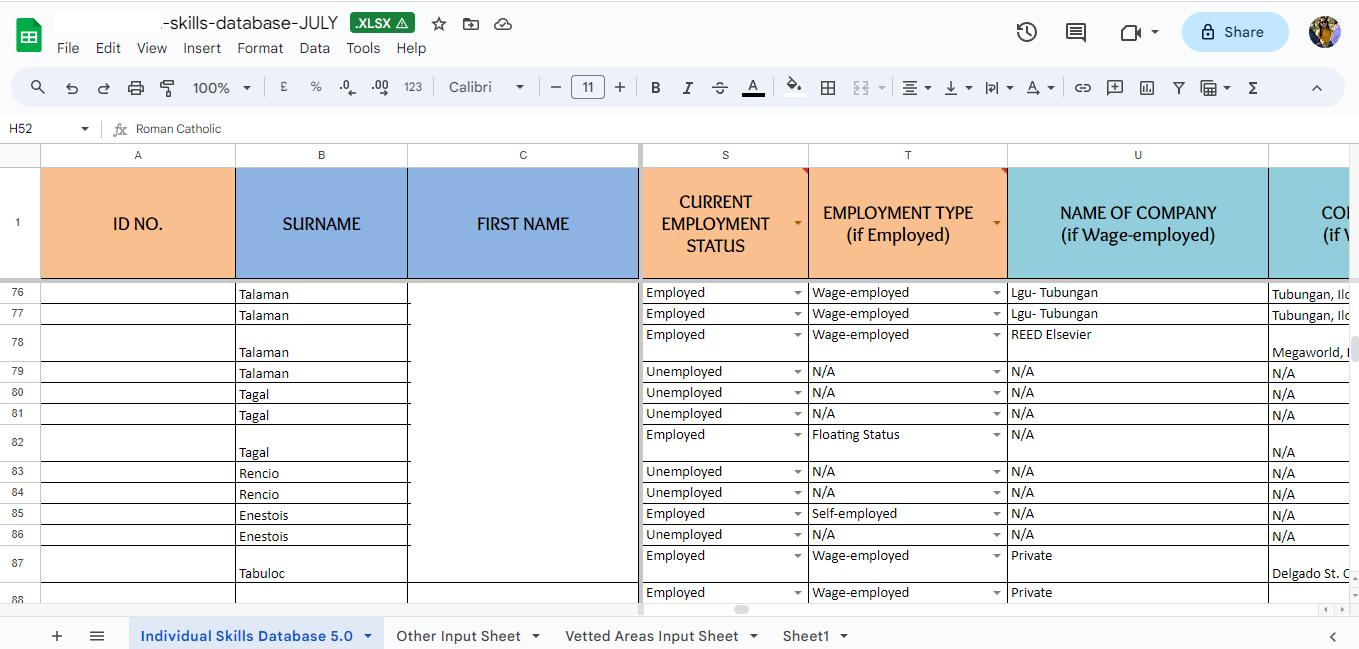Open version history clock icon
Viewport: 1359px width, 649px height.
pyautogui.click(x=1026, y=32)
